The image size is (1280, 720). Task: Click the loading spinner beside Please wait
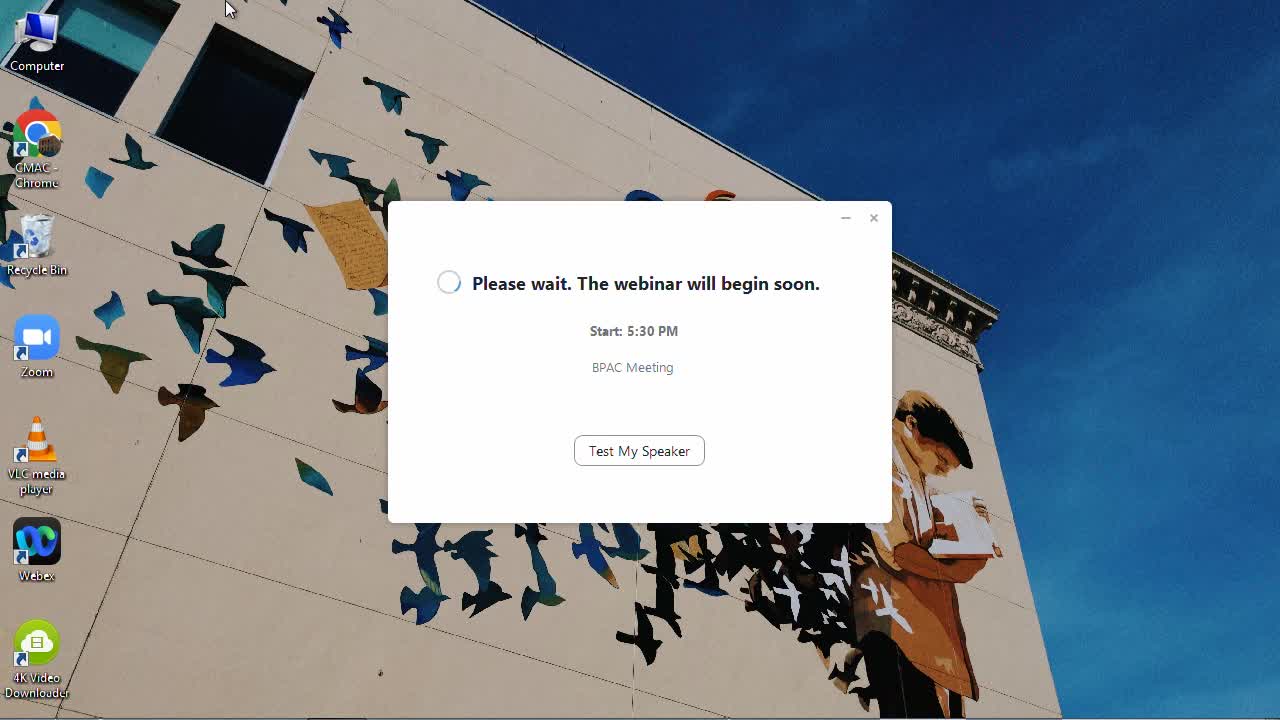coord(449,283)
